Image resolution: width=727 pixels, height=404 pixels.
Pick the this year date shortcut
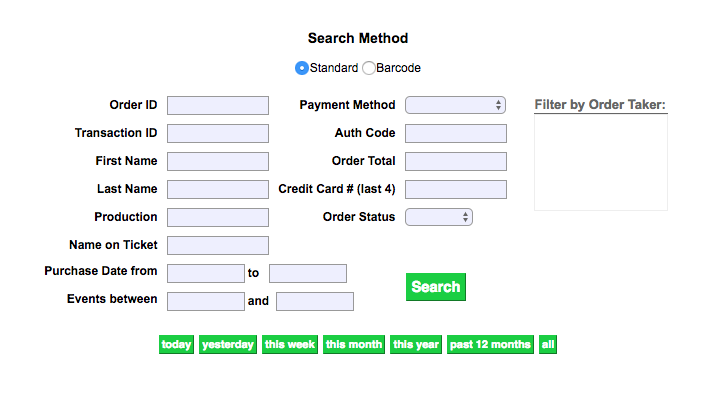[416, 345]
